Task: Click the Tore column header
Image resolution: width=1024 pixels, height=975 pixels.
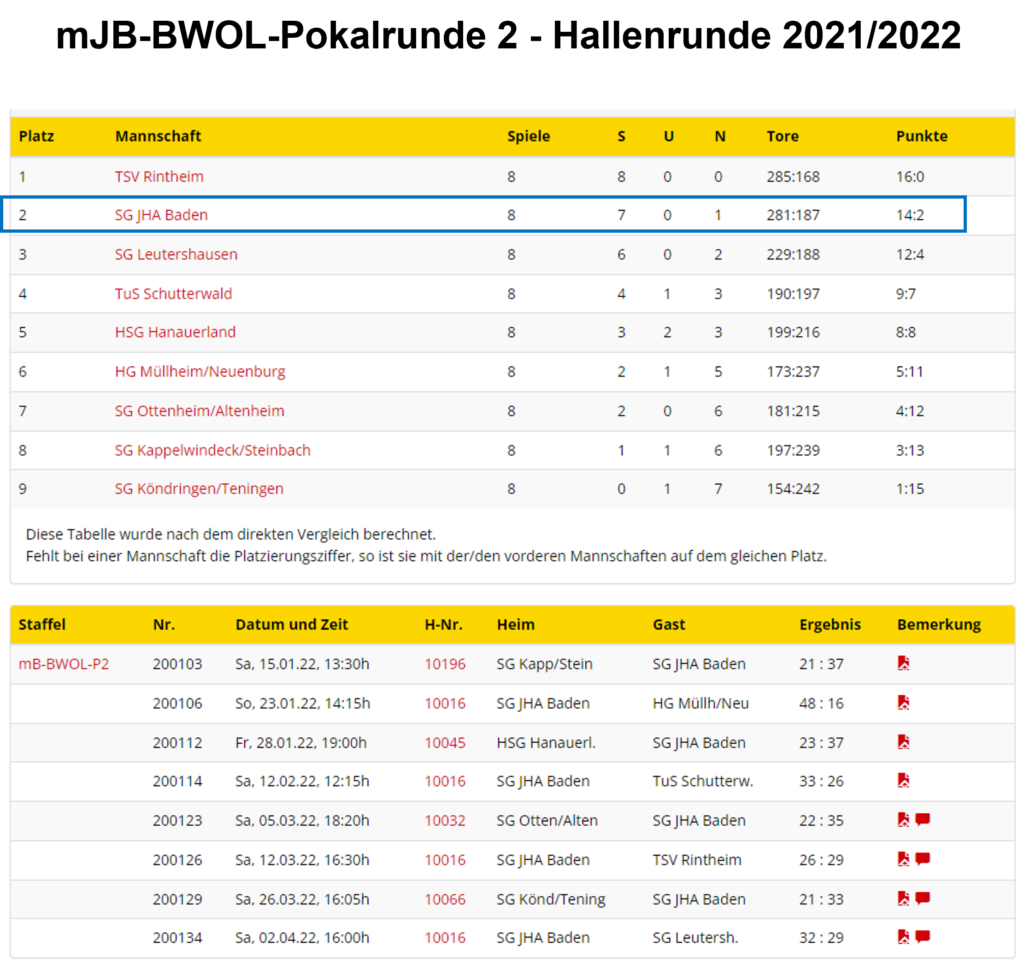Action: (782, 136)
